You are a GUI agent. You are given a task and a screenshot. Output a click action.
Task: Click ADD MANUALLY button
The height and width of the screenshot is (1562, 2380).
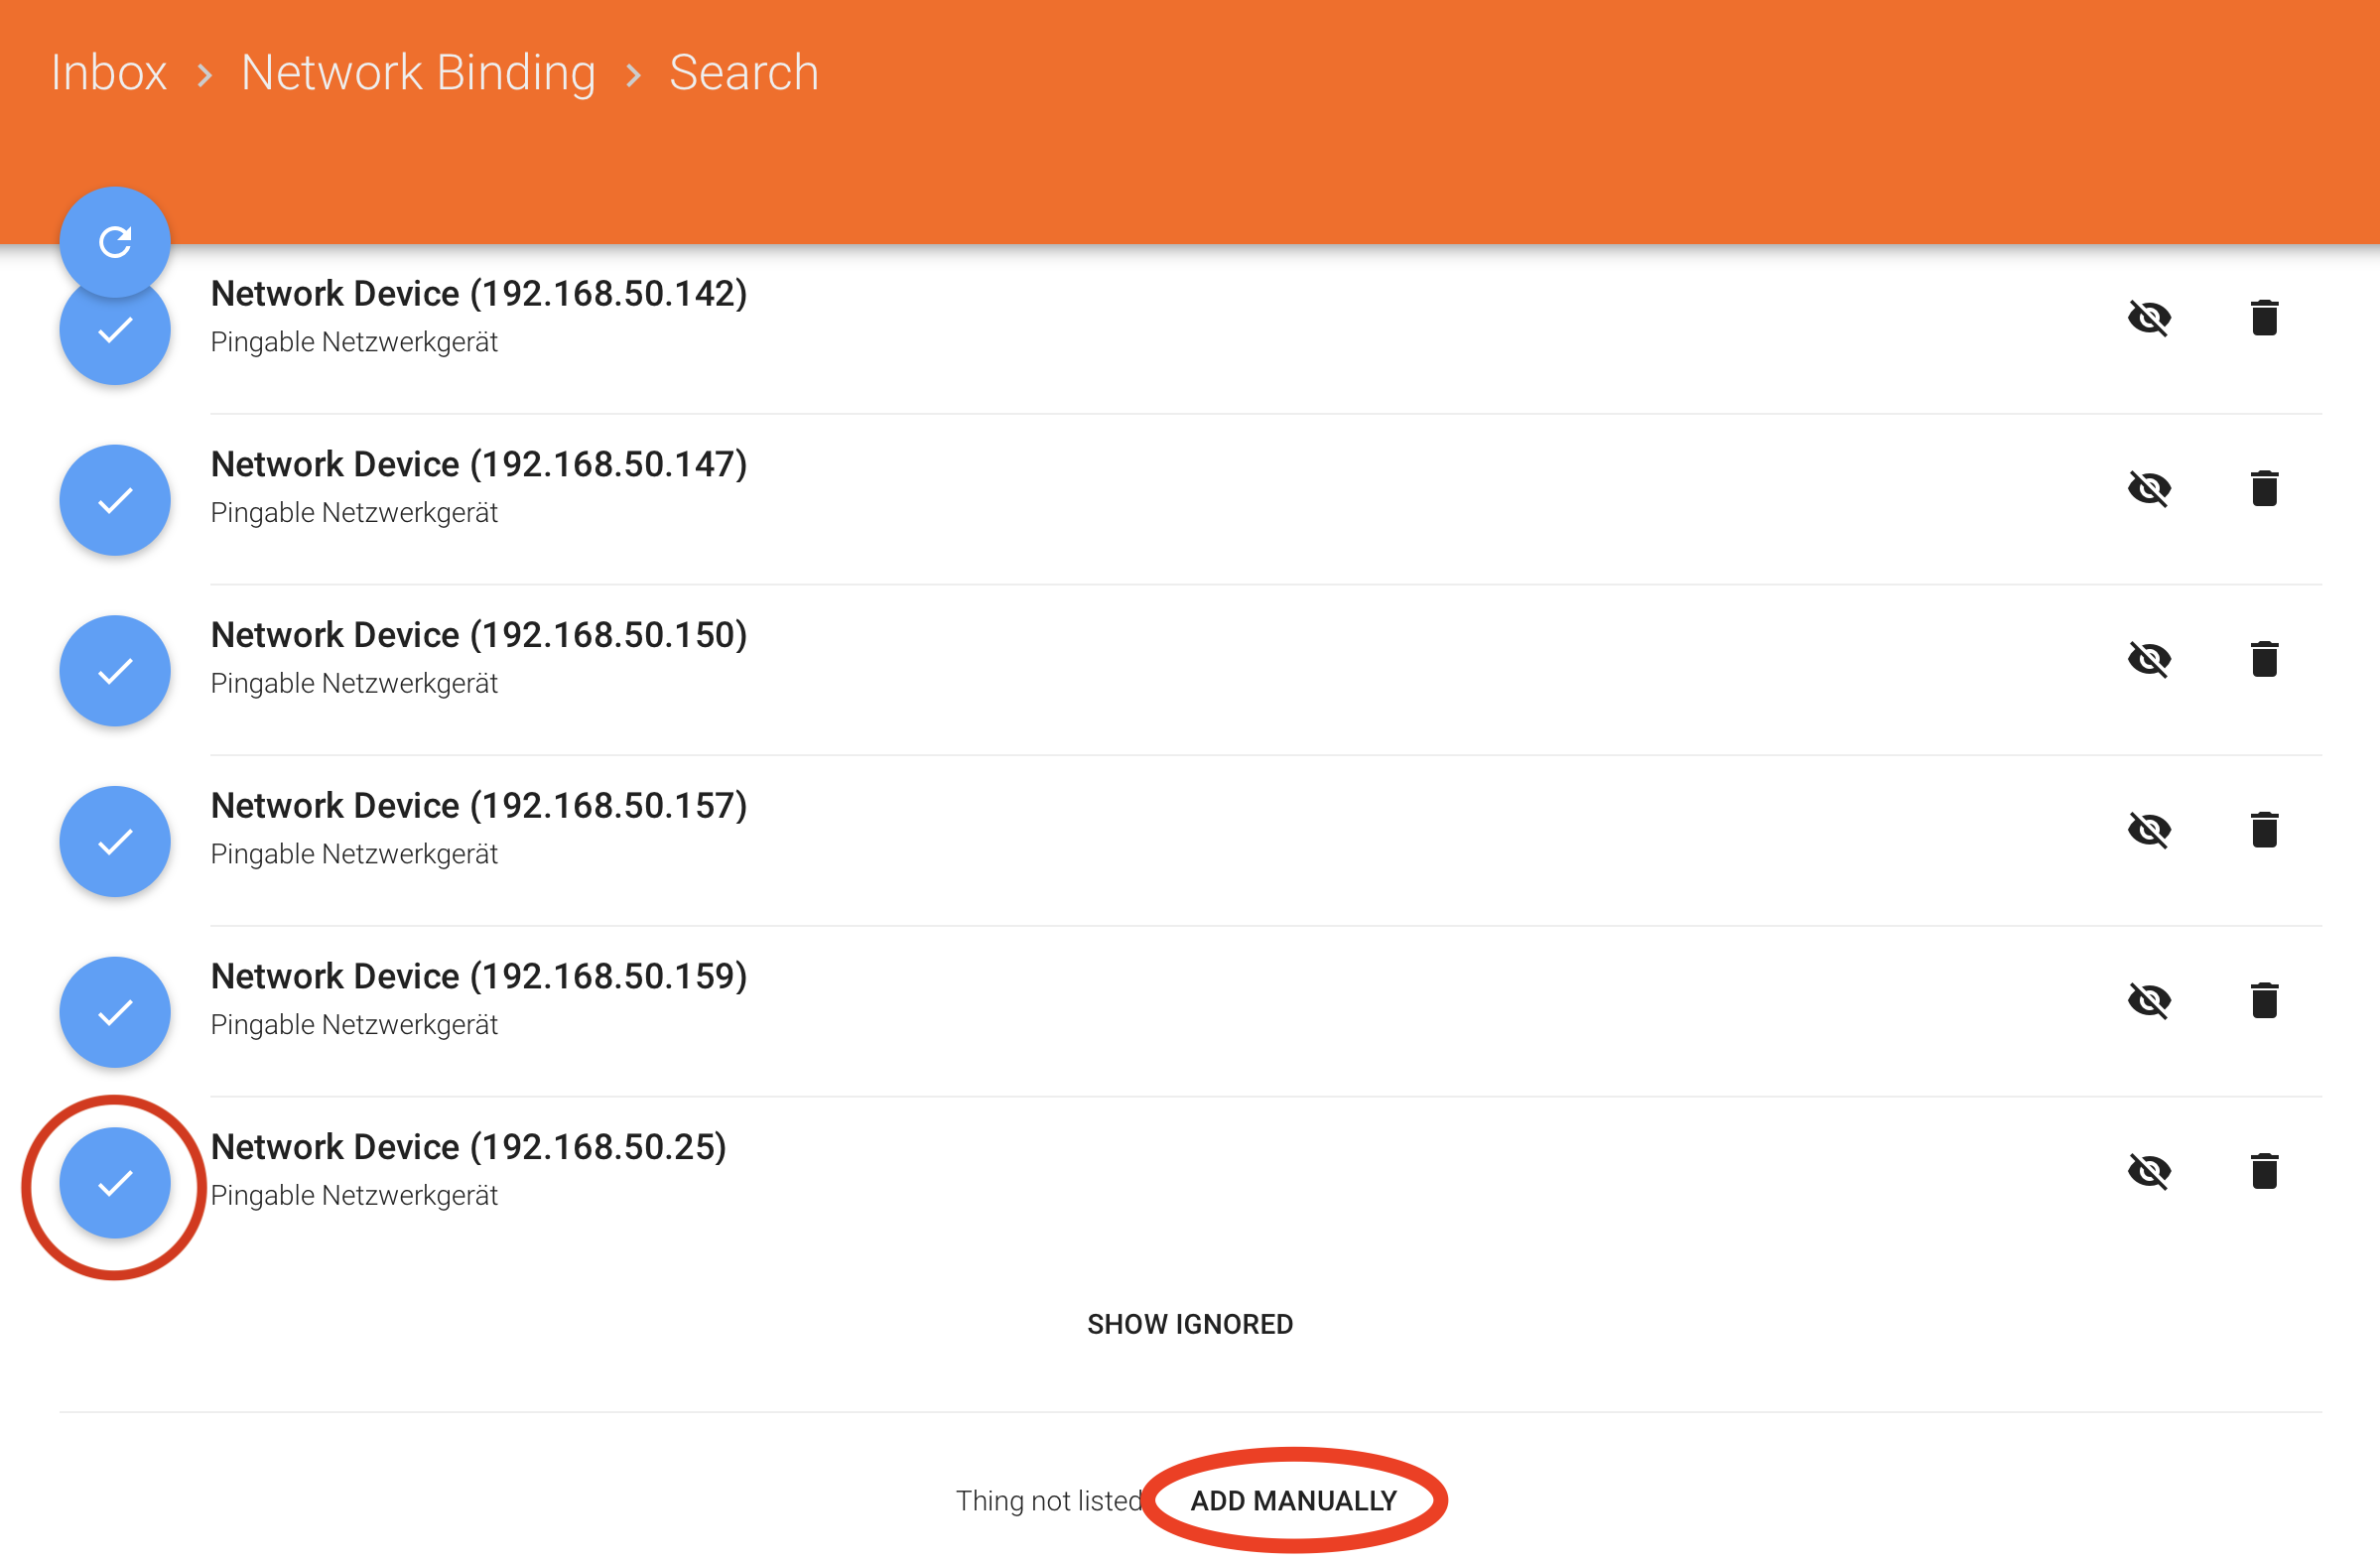[x=1294, y=1502]
